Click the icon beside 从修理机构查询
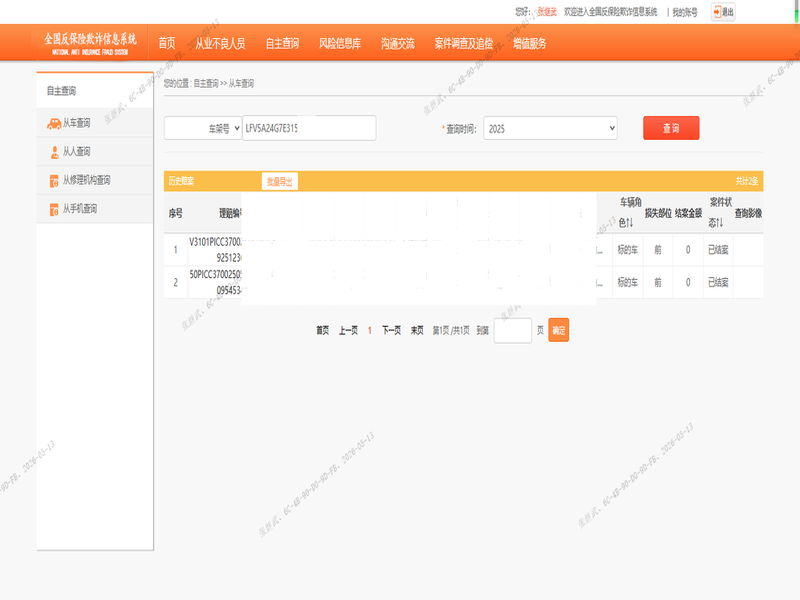This screenshot has width=800, height=600. click(54, 181)
